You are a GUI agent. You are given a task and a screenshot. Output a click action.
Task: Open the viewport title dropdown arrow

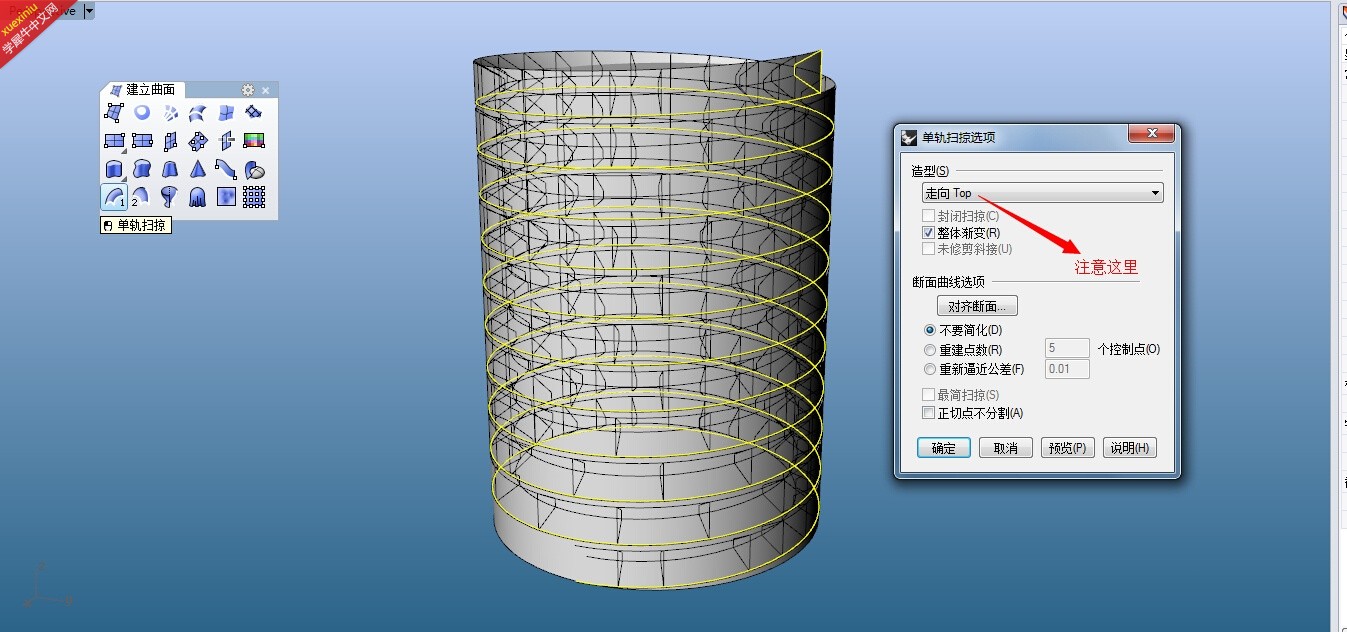(89, 11)
